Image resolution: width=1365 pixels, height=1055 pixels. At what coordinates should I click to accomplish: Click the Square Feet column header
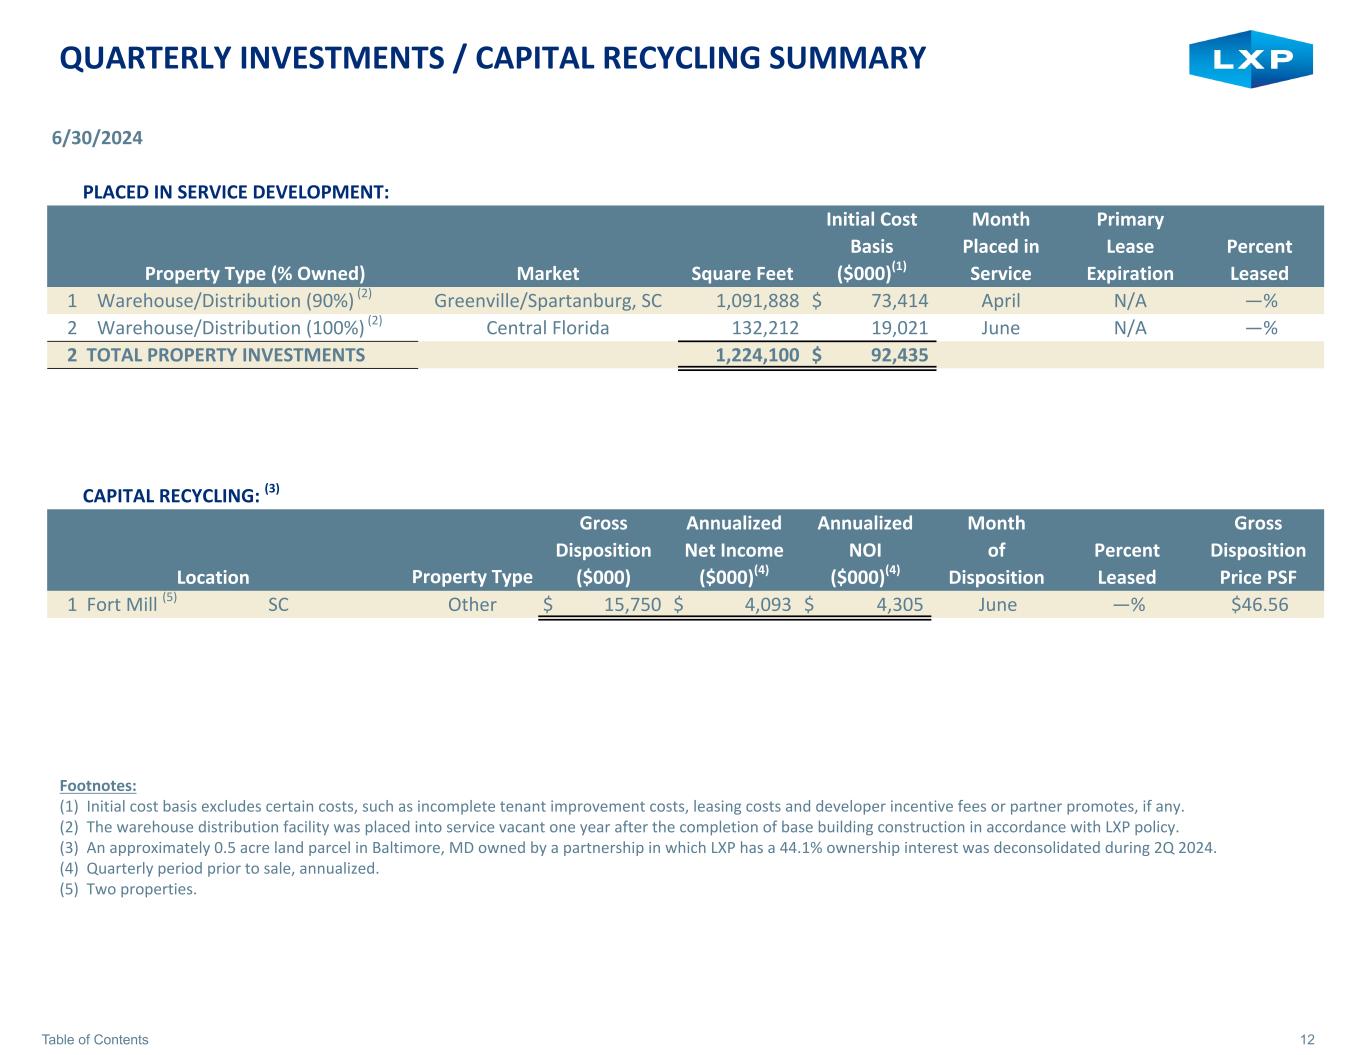click(741, 274)
